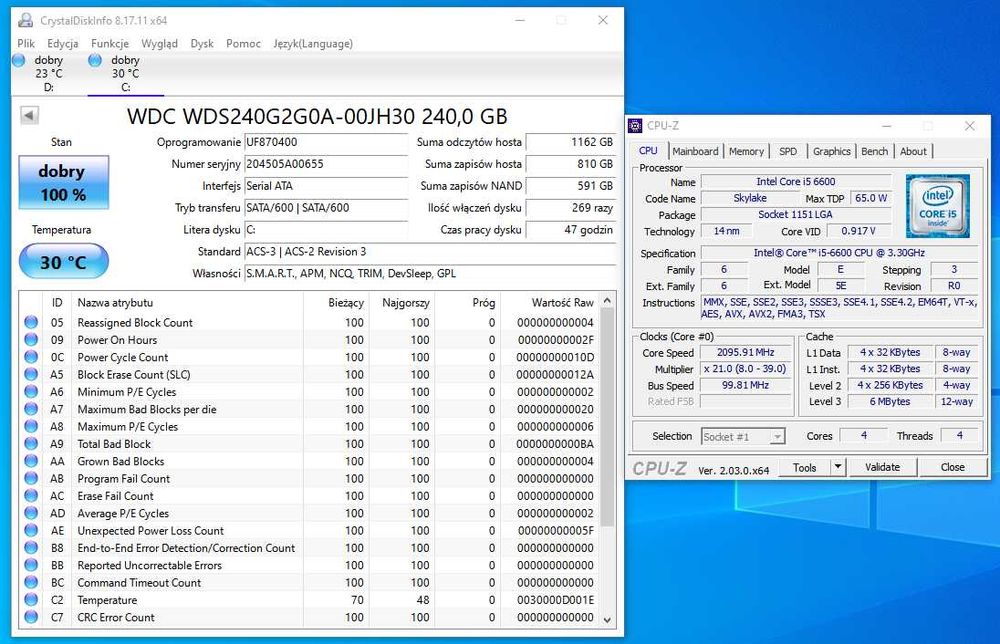This screenshot has height=644, width=1000.
Task: Click the Temperature raw value 0030000D001E
Action: point(555,599)
